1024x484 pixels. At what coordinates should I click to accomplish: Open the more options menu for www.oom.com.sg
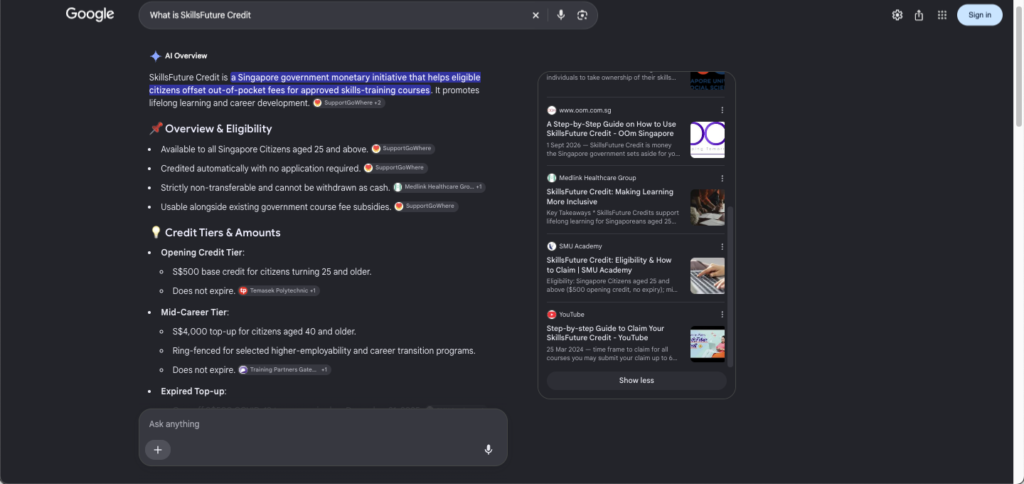click(x=722, y=110)
